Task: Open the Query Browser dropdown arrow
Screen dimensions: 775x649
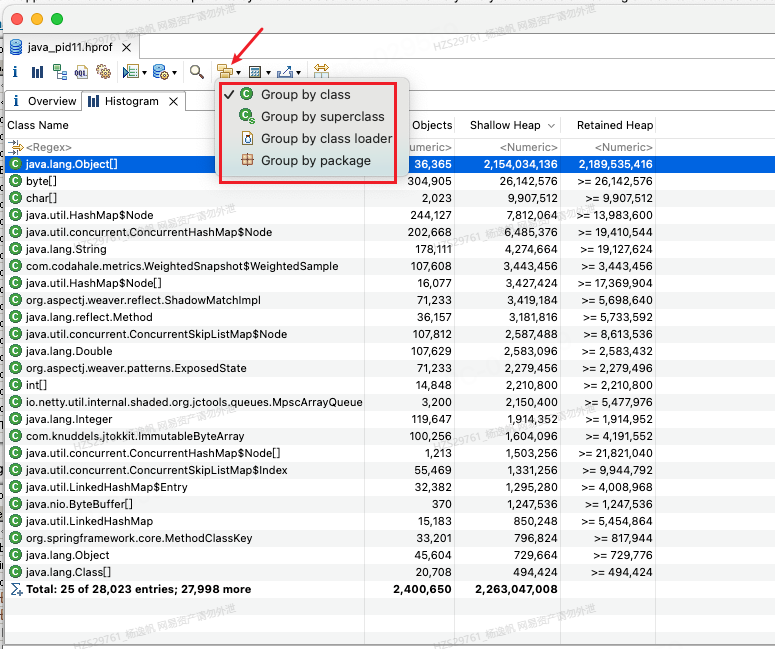Action: point(174,73)
